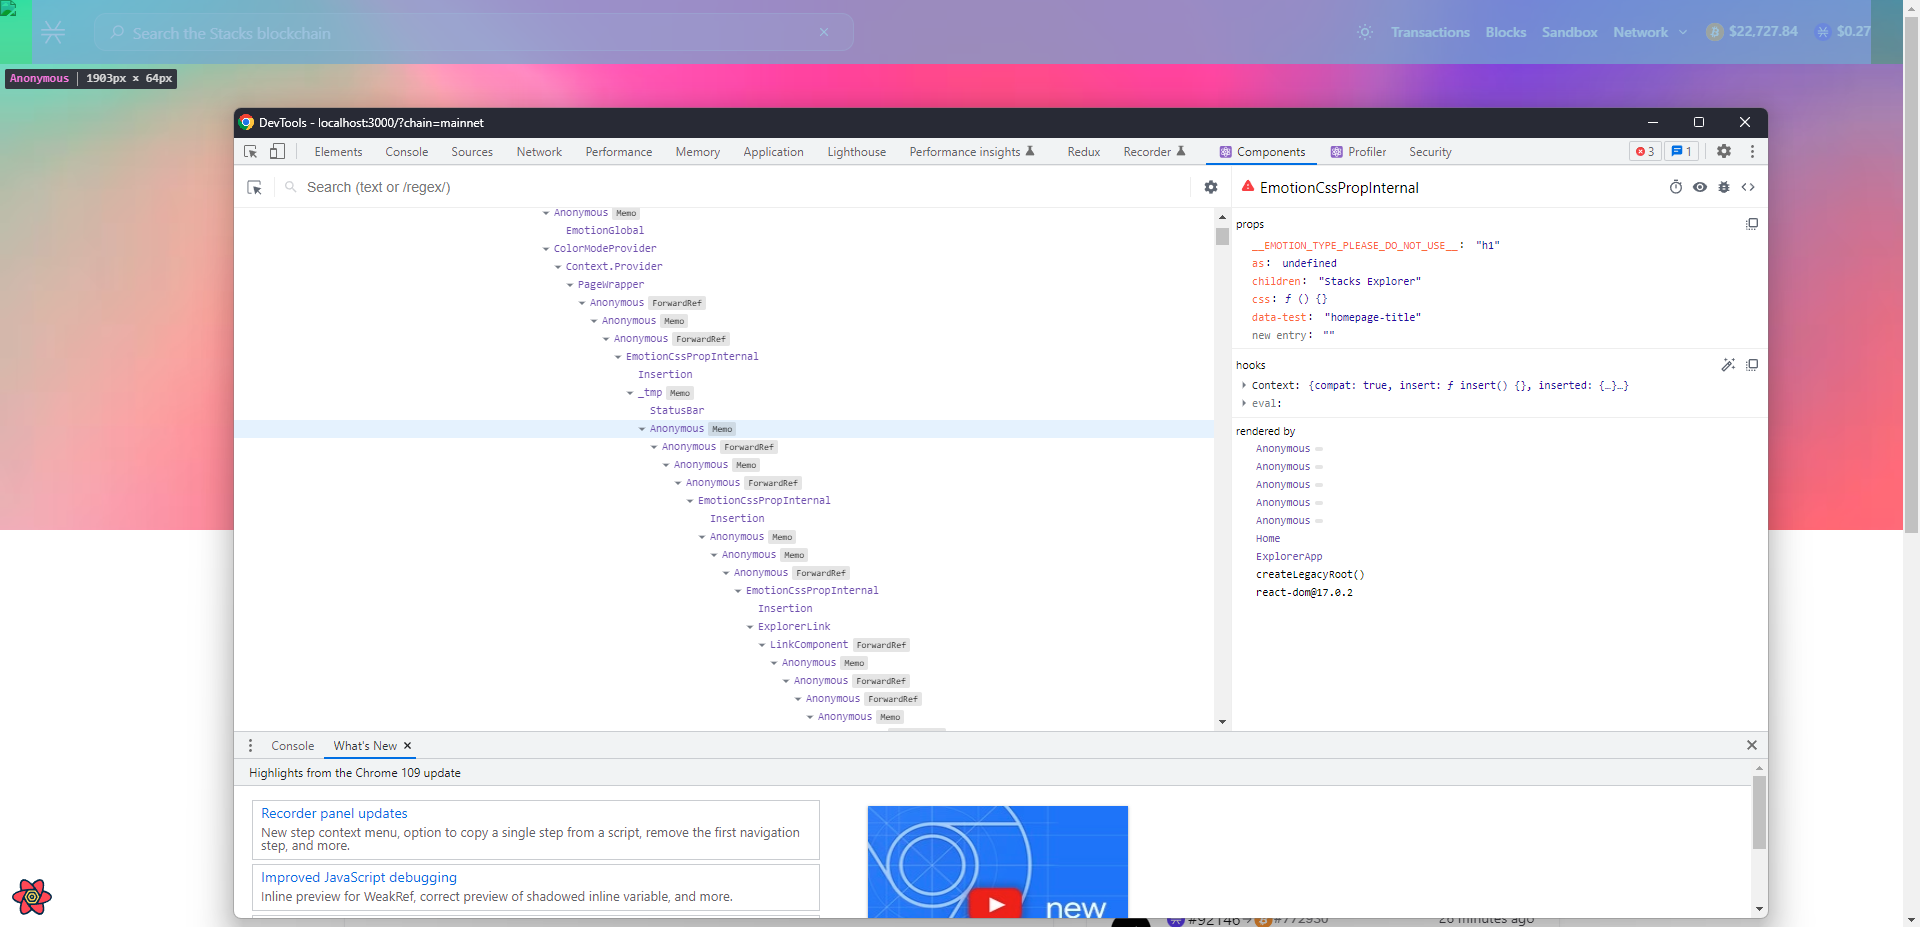Select a component element using the Components picker
1920x927 pixels.
pyautogui.click(x=255, y=187)
